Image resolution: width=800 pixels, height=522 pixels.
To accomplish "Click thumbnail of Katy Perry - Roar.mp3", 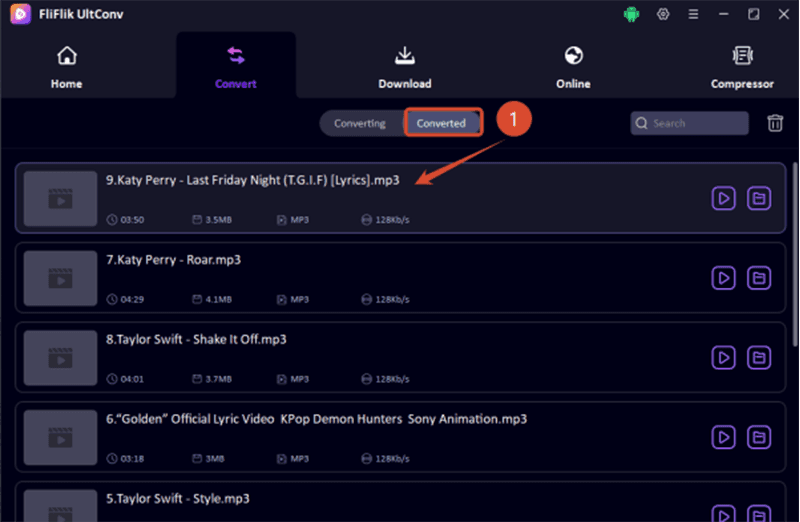I will coord(60,278).
